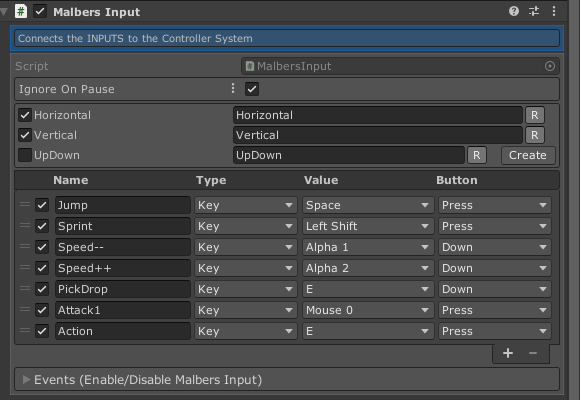
Task: Click the drag handle of the Attack1 row
Action: coord(25,309)
